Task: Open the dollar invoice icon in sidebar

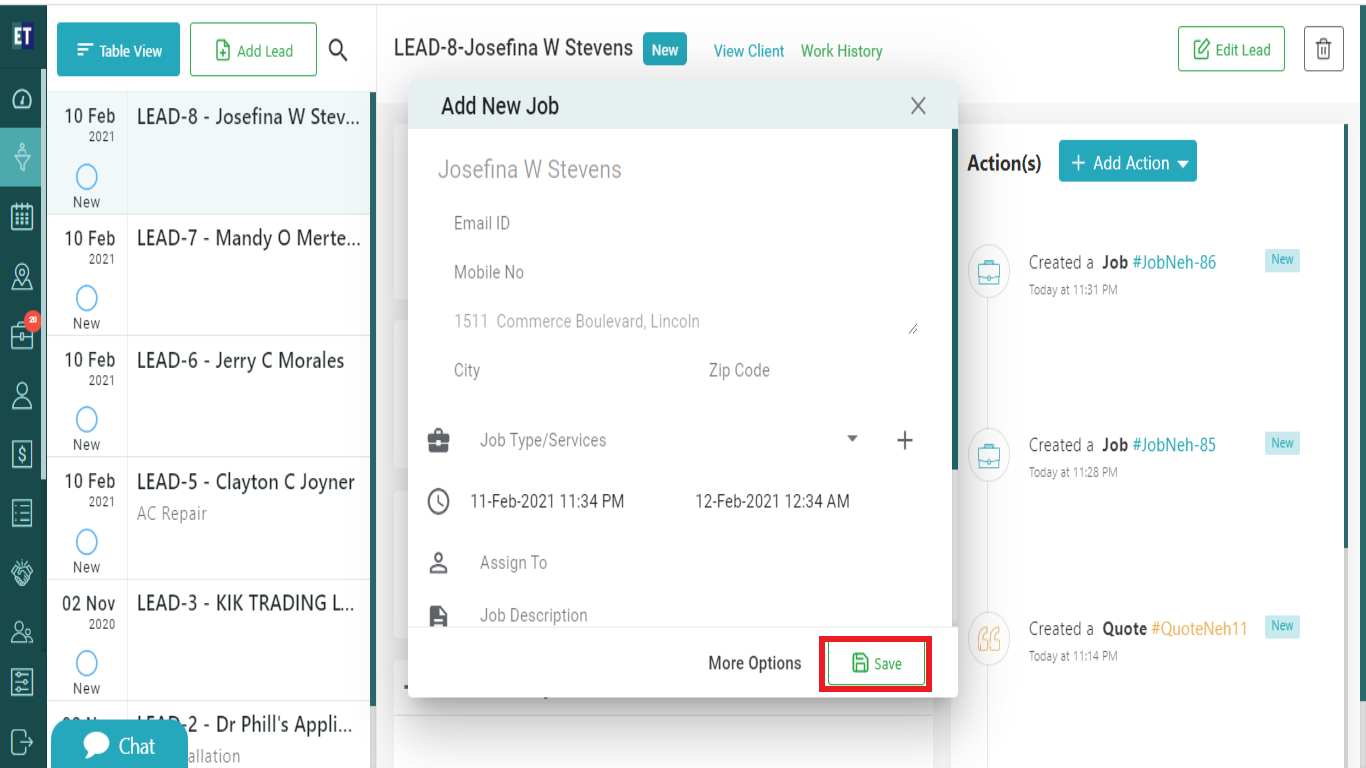Action: coord(22,454)
